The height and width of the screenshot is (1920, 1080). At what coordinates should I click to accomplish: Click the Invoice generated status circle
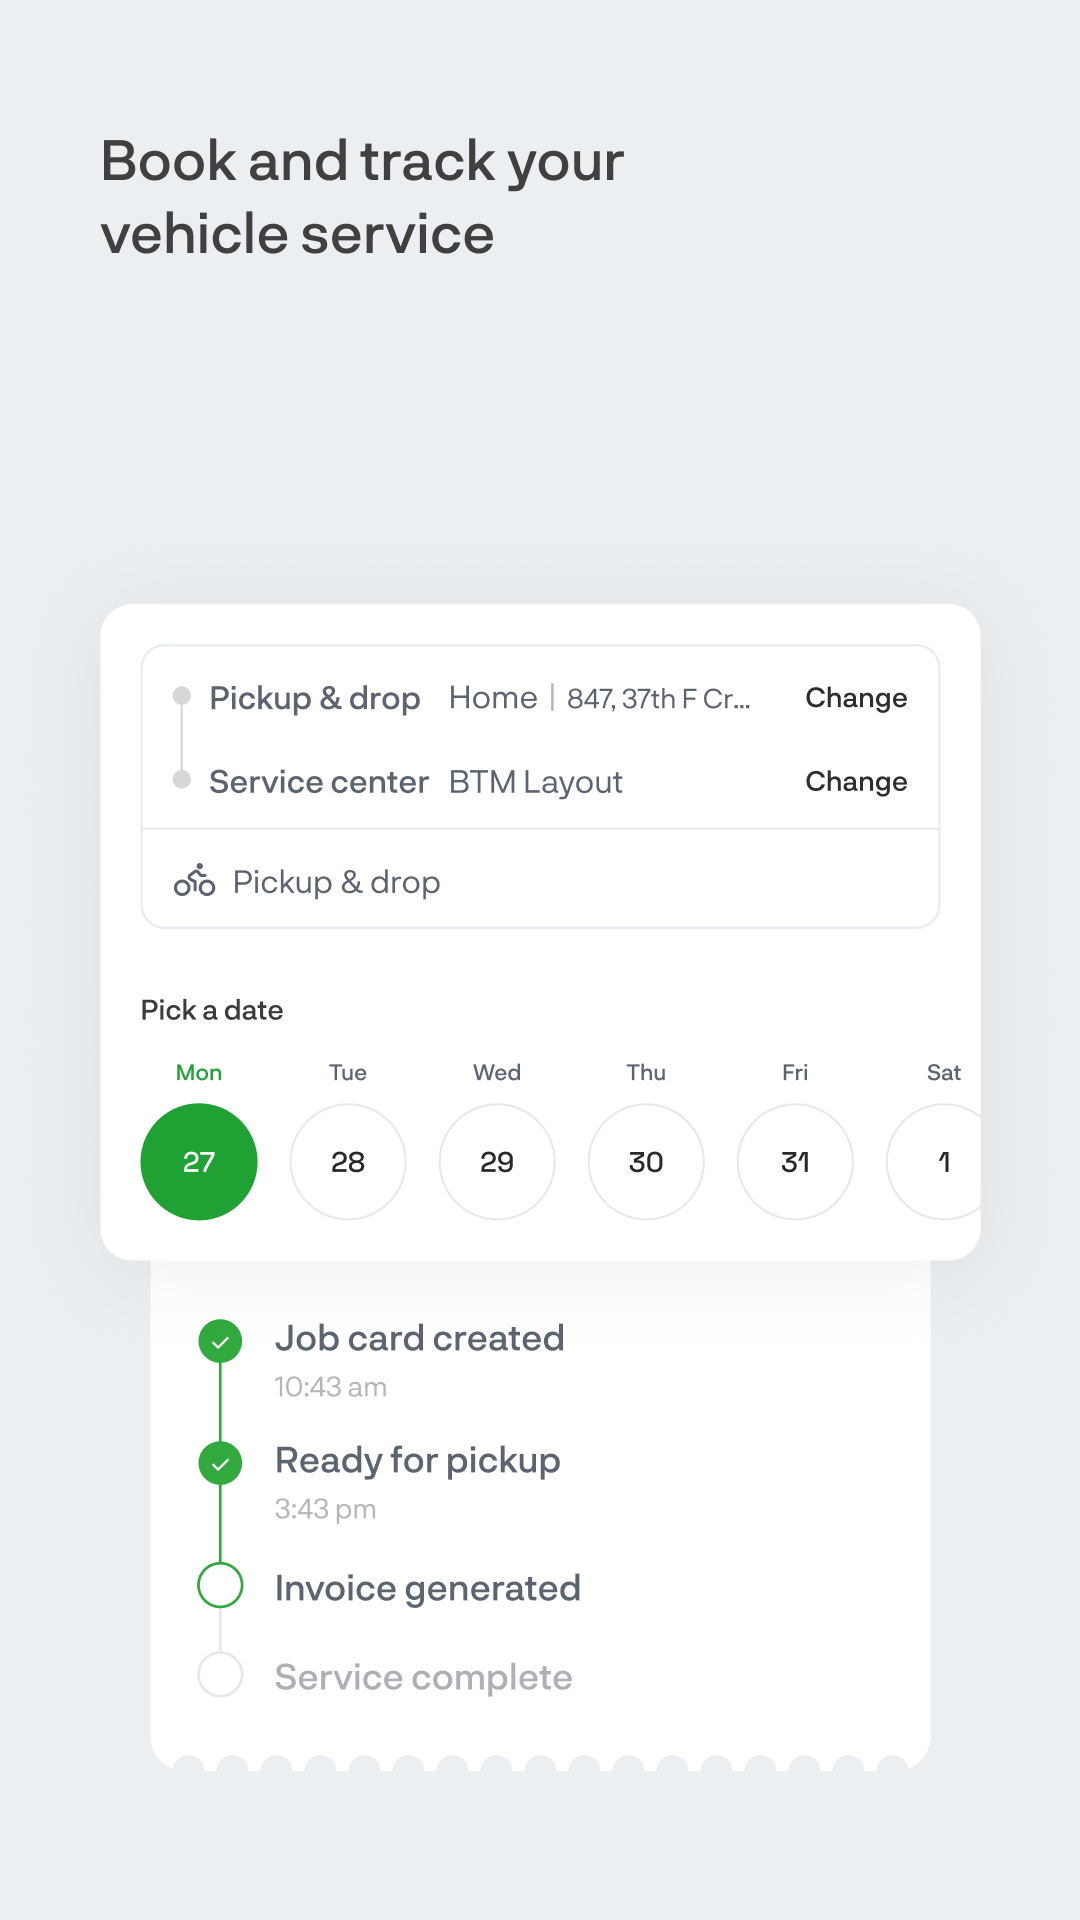(220, 1586)
